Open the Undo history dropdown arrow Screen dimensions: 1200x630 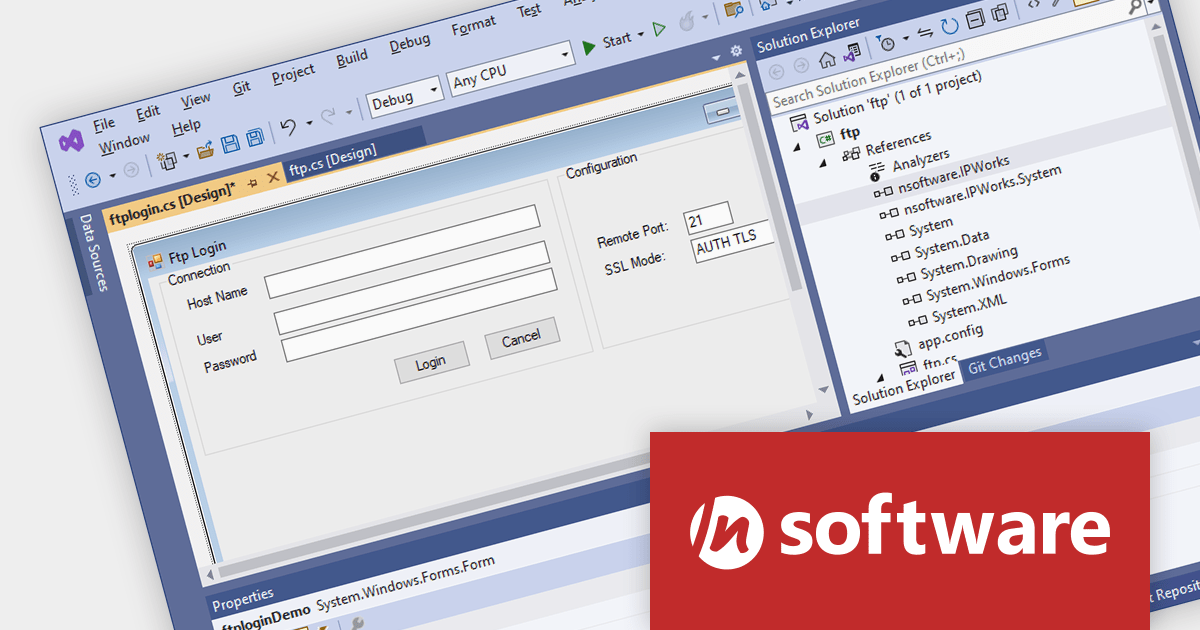pos(309,122)
